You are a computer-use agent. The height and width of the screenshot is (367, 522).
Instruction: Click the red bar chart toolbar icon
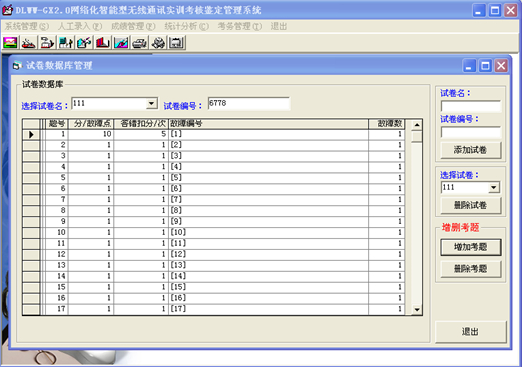click(x=103, y=43)
